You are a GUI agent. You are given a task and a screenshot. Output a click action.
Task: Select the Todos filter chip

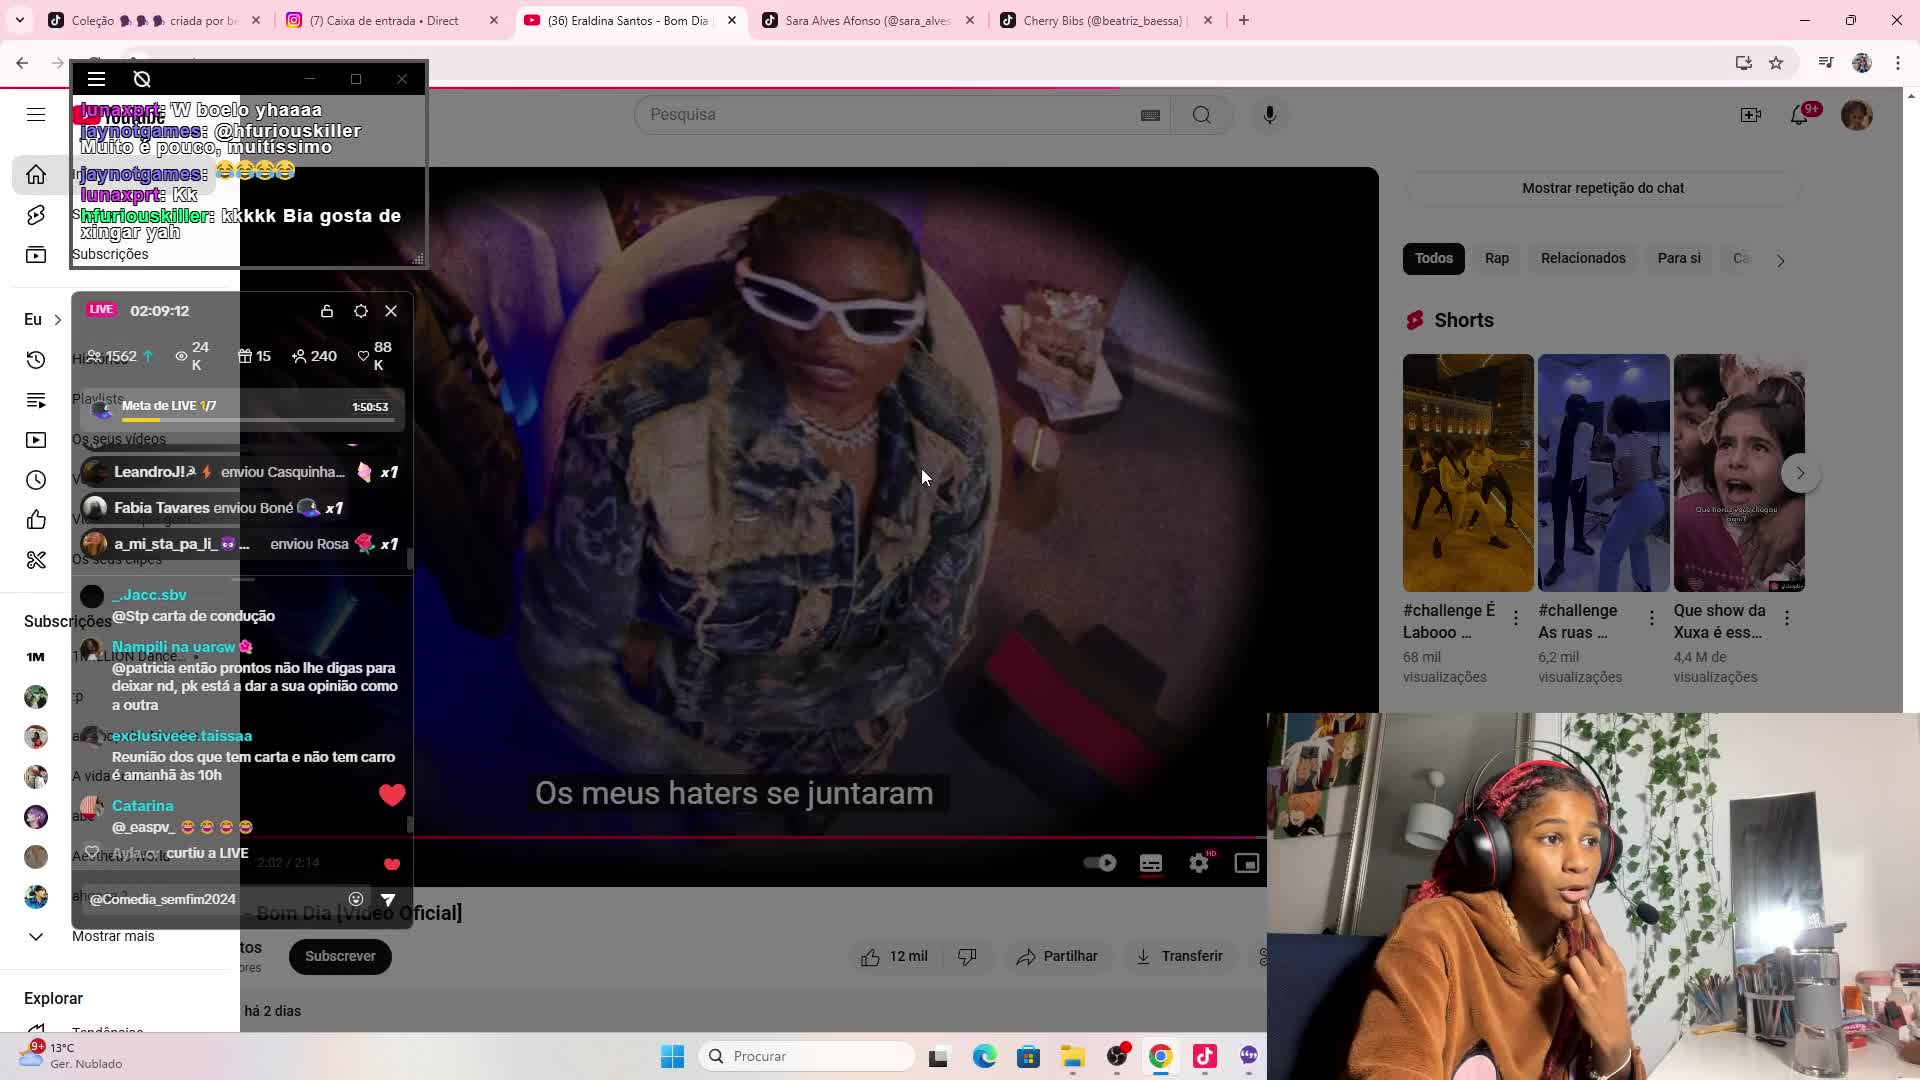point(1434,259)
